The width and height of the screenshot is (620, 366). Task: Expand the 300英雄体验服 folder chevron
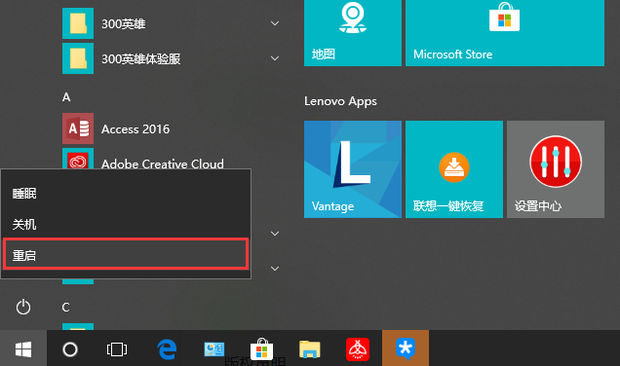tap(275, 58)
